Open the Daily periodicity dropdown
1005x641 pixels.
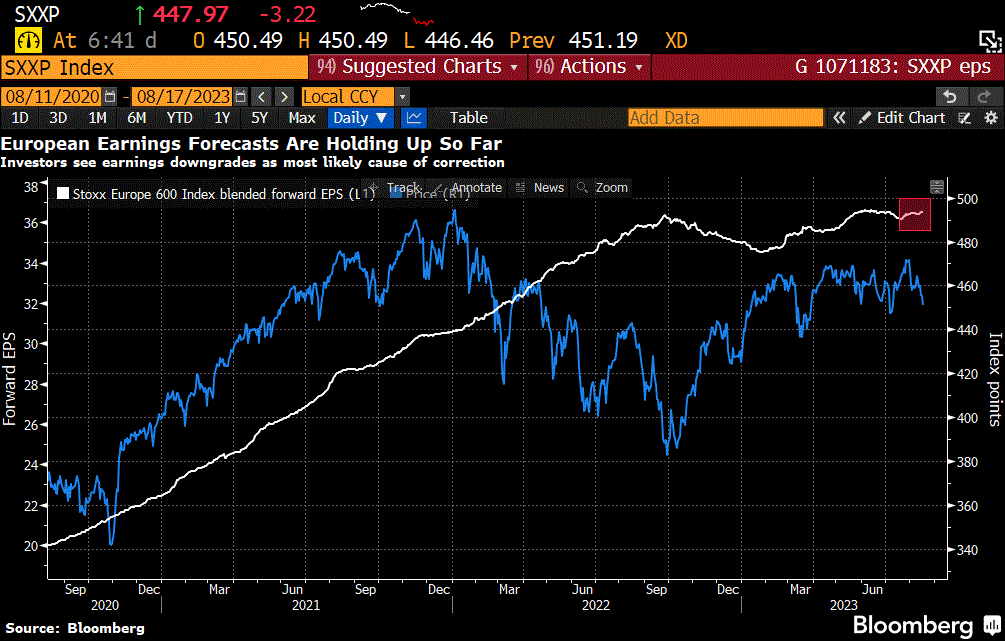pos(360,118)
